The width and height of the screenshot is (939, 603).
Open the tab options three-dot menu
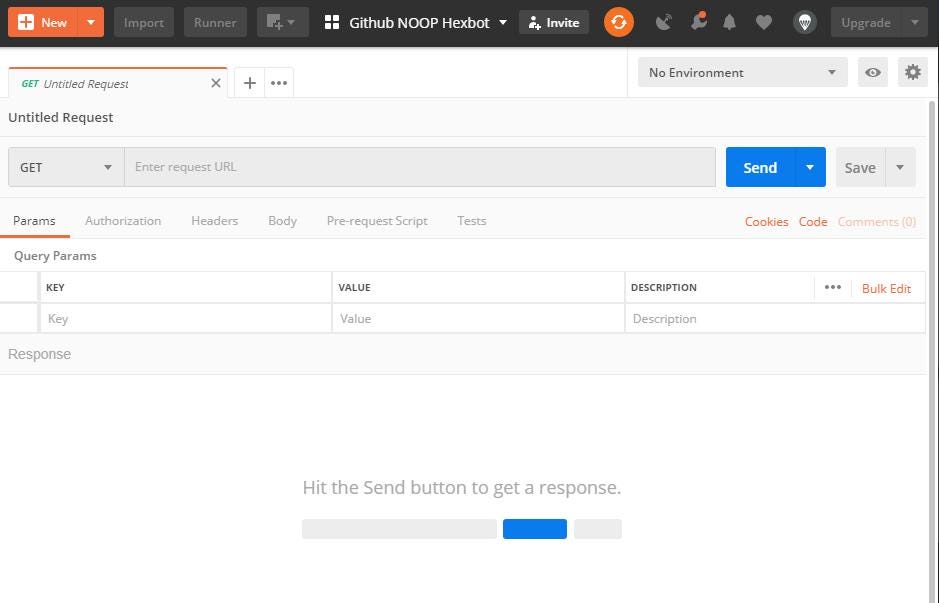[279, 83]
